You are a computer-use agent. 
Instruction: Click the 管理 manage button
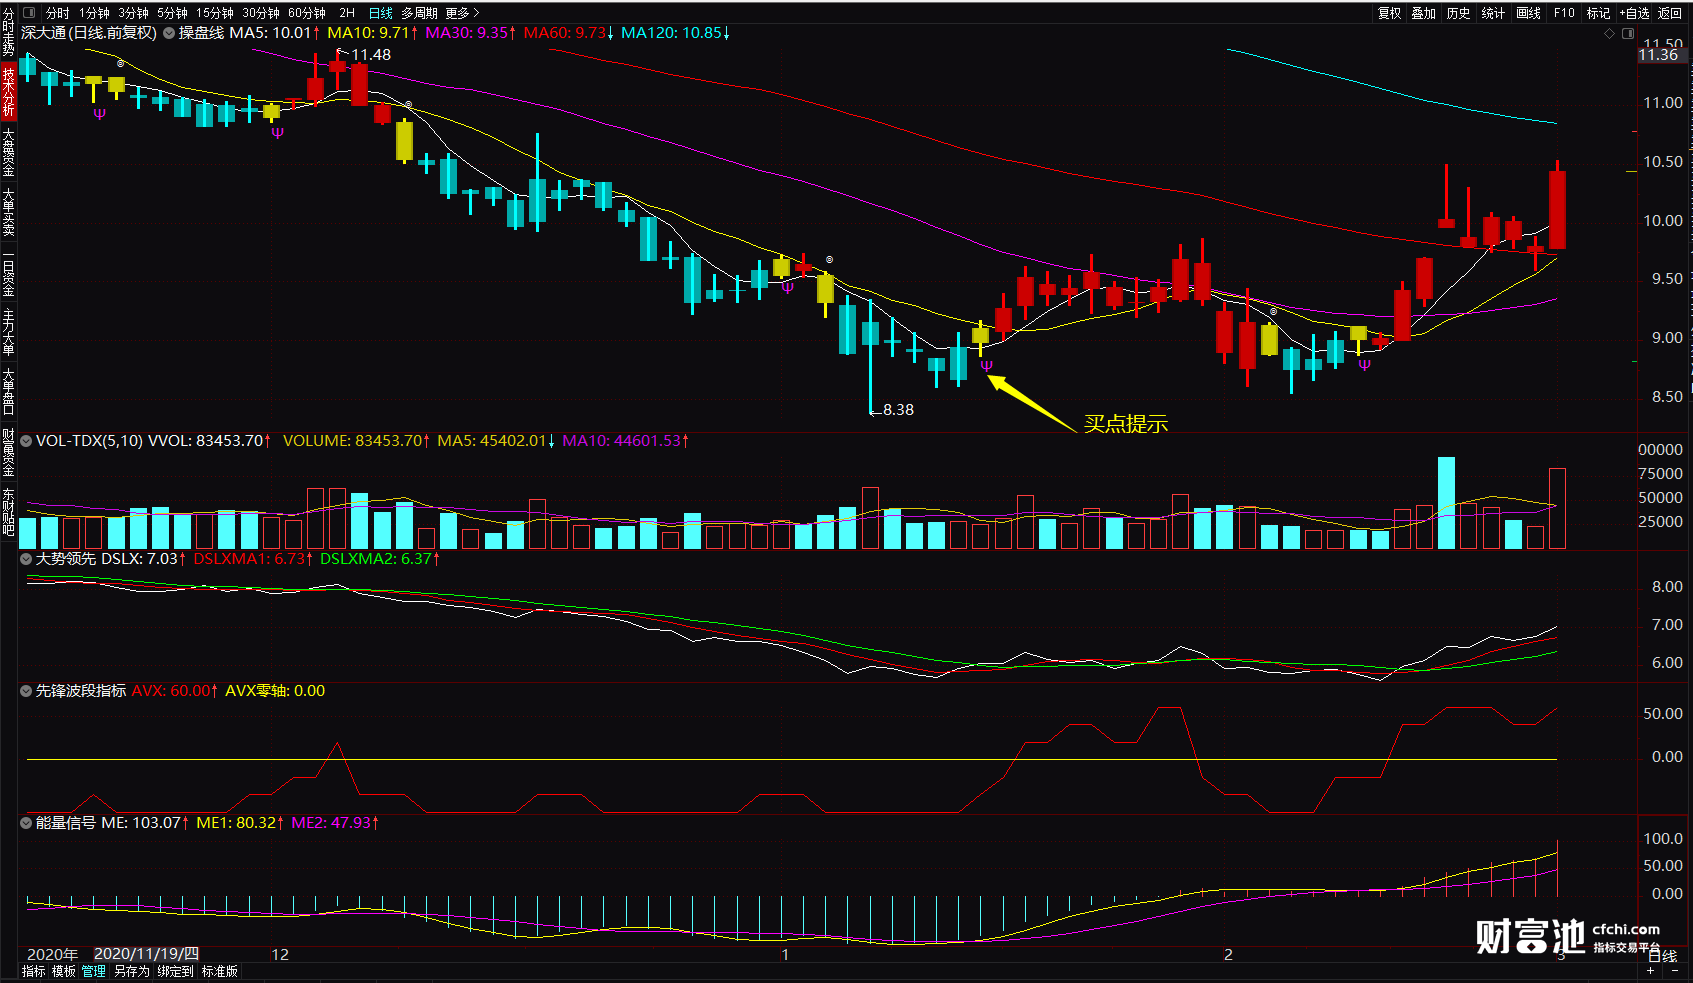point(94,971)
